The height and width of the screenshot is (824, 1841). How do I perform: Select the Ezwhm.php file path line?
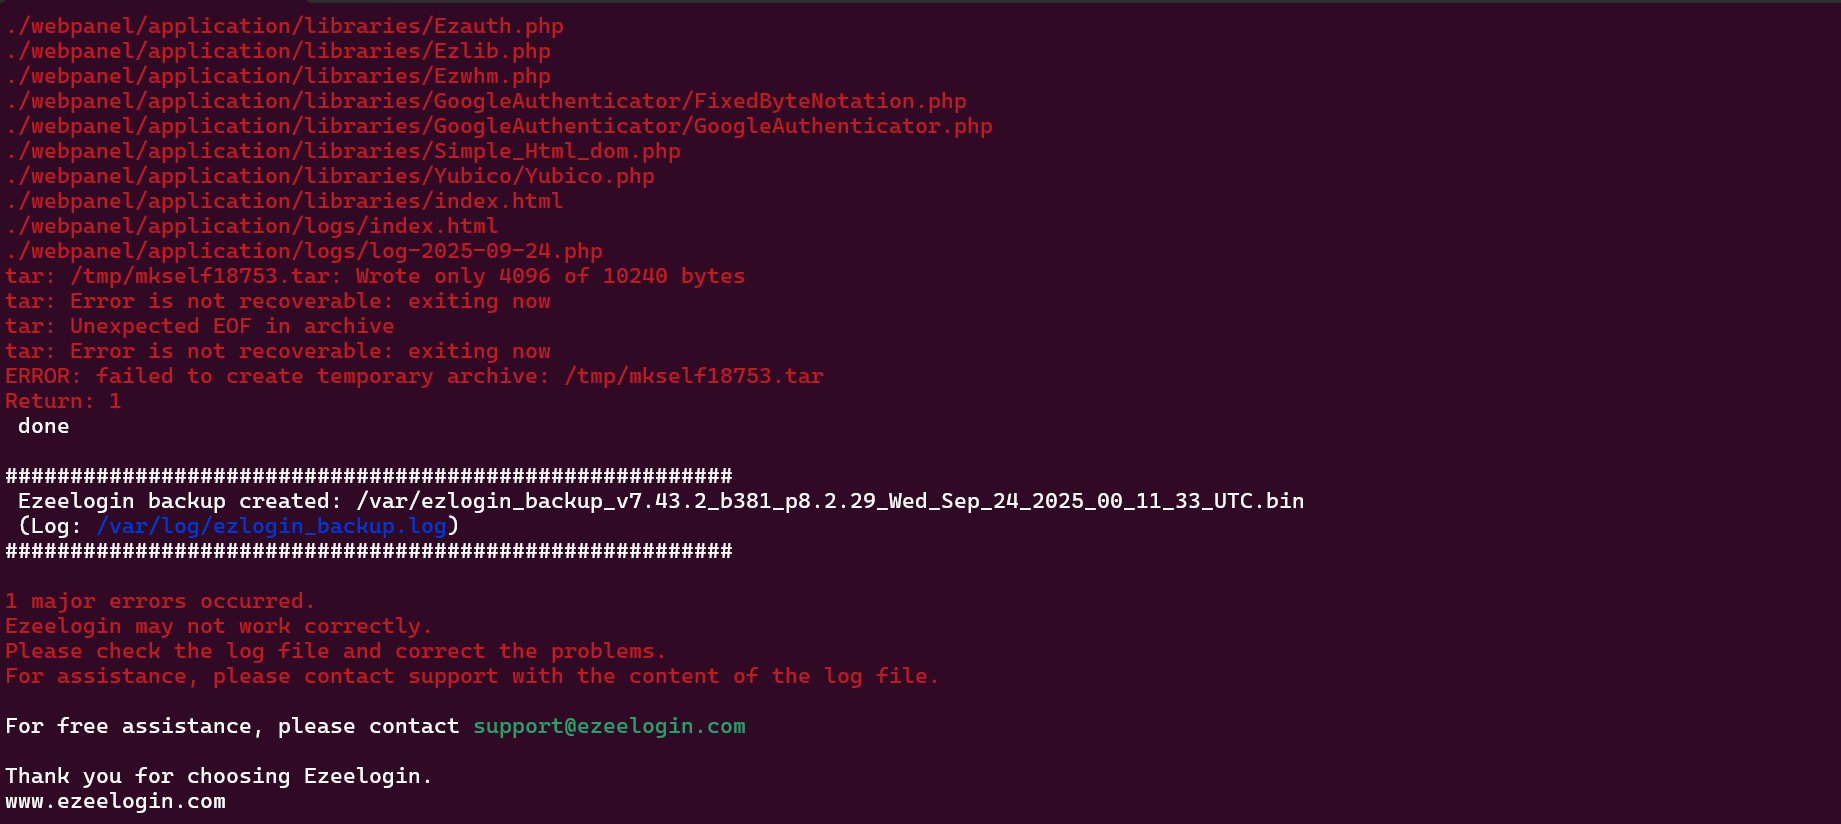pos(278,76)
